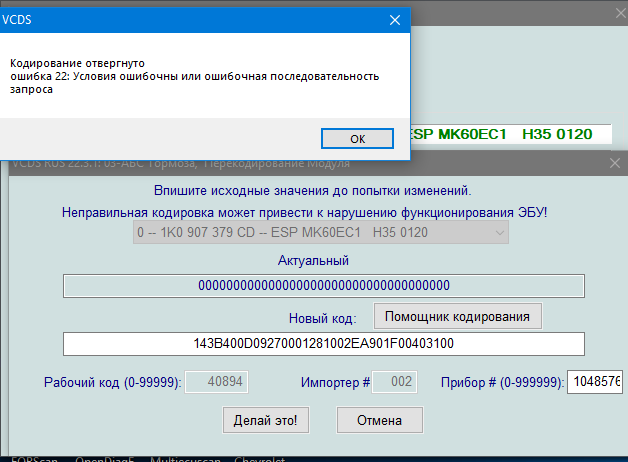Click the Прибор # (0-999999) label
Image resolution: width=628 pixels, height=462 pixels.
pos(503,382)
